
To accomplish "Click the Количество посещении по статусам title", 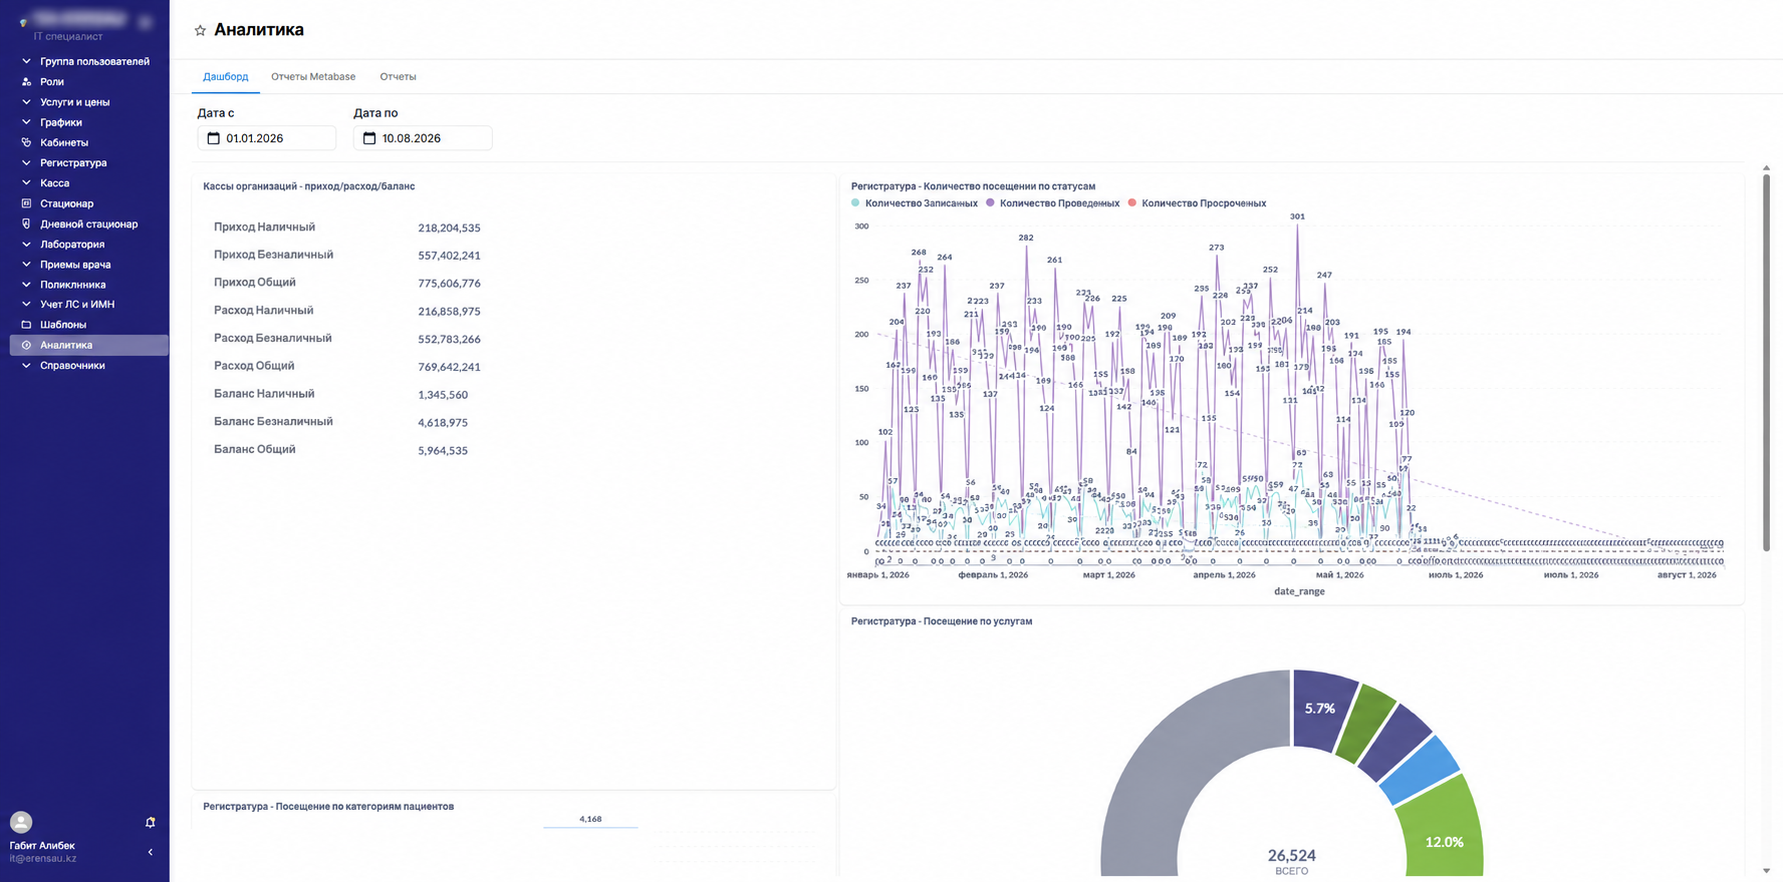I will point(973,187).
